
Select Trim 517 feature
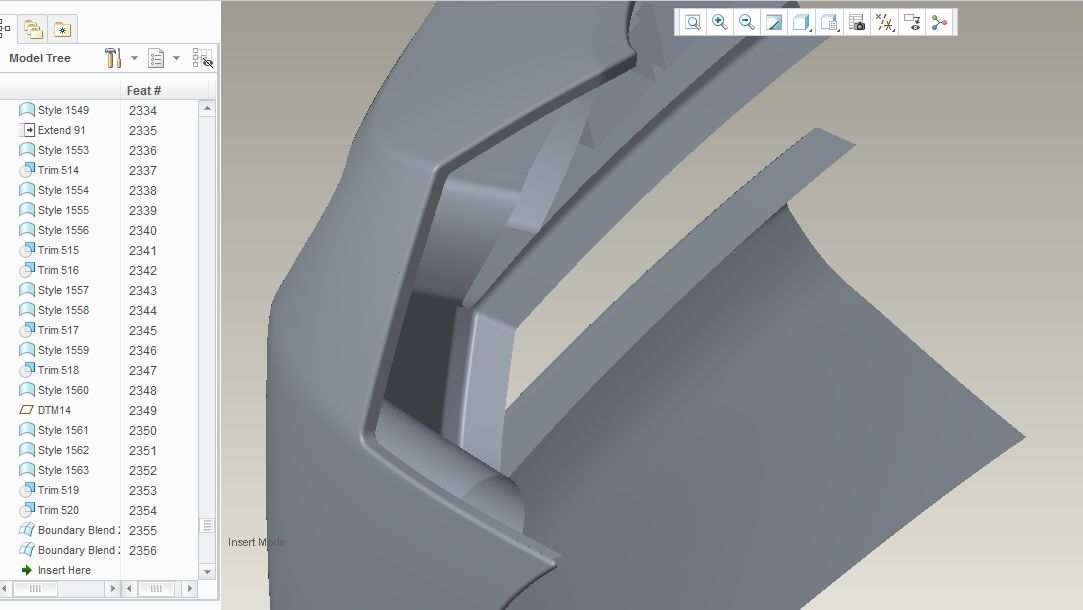58,330
